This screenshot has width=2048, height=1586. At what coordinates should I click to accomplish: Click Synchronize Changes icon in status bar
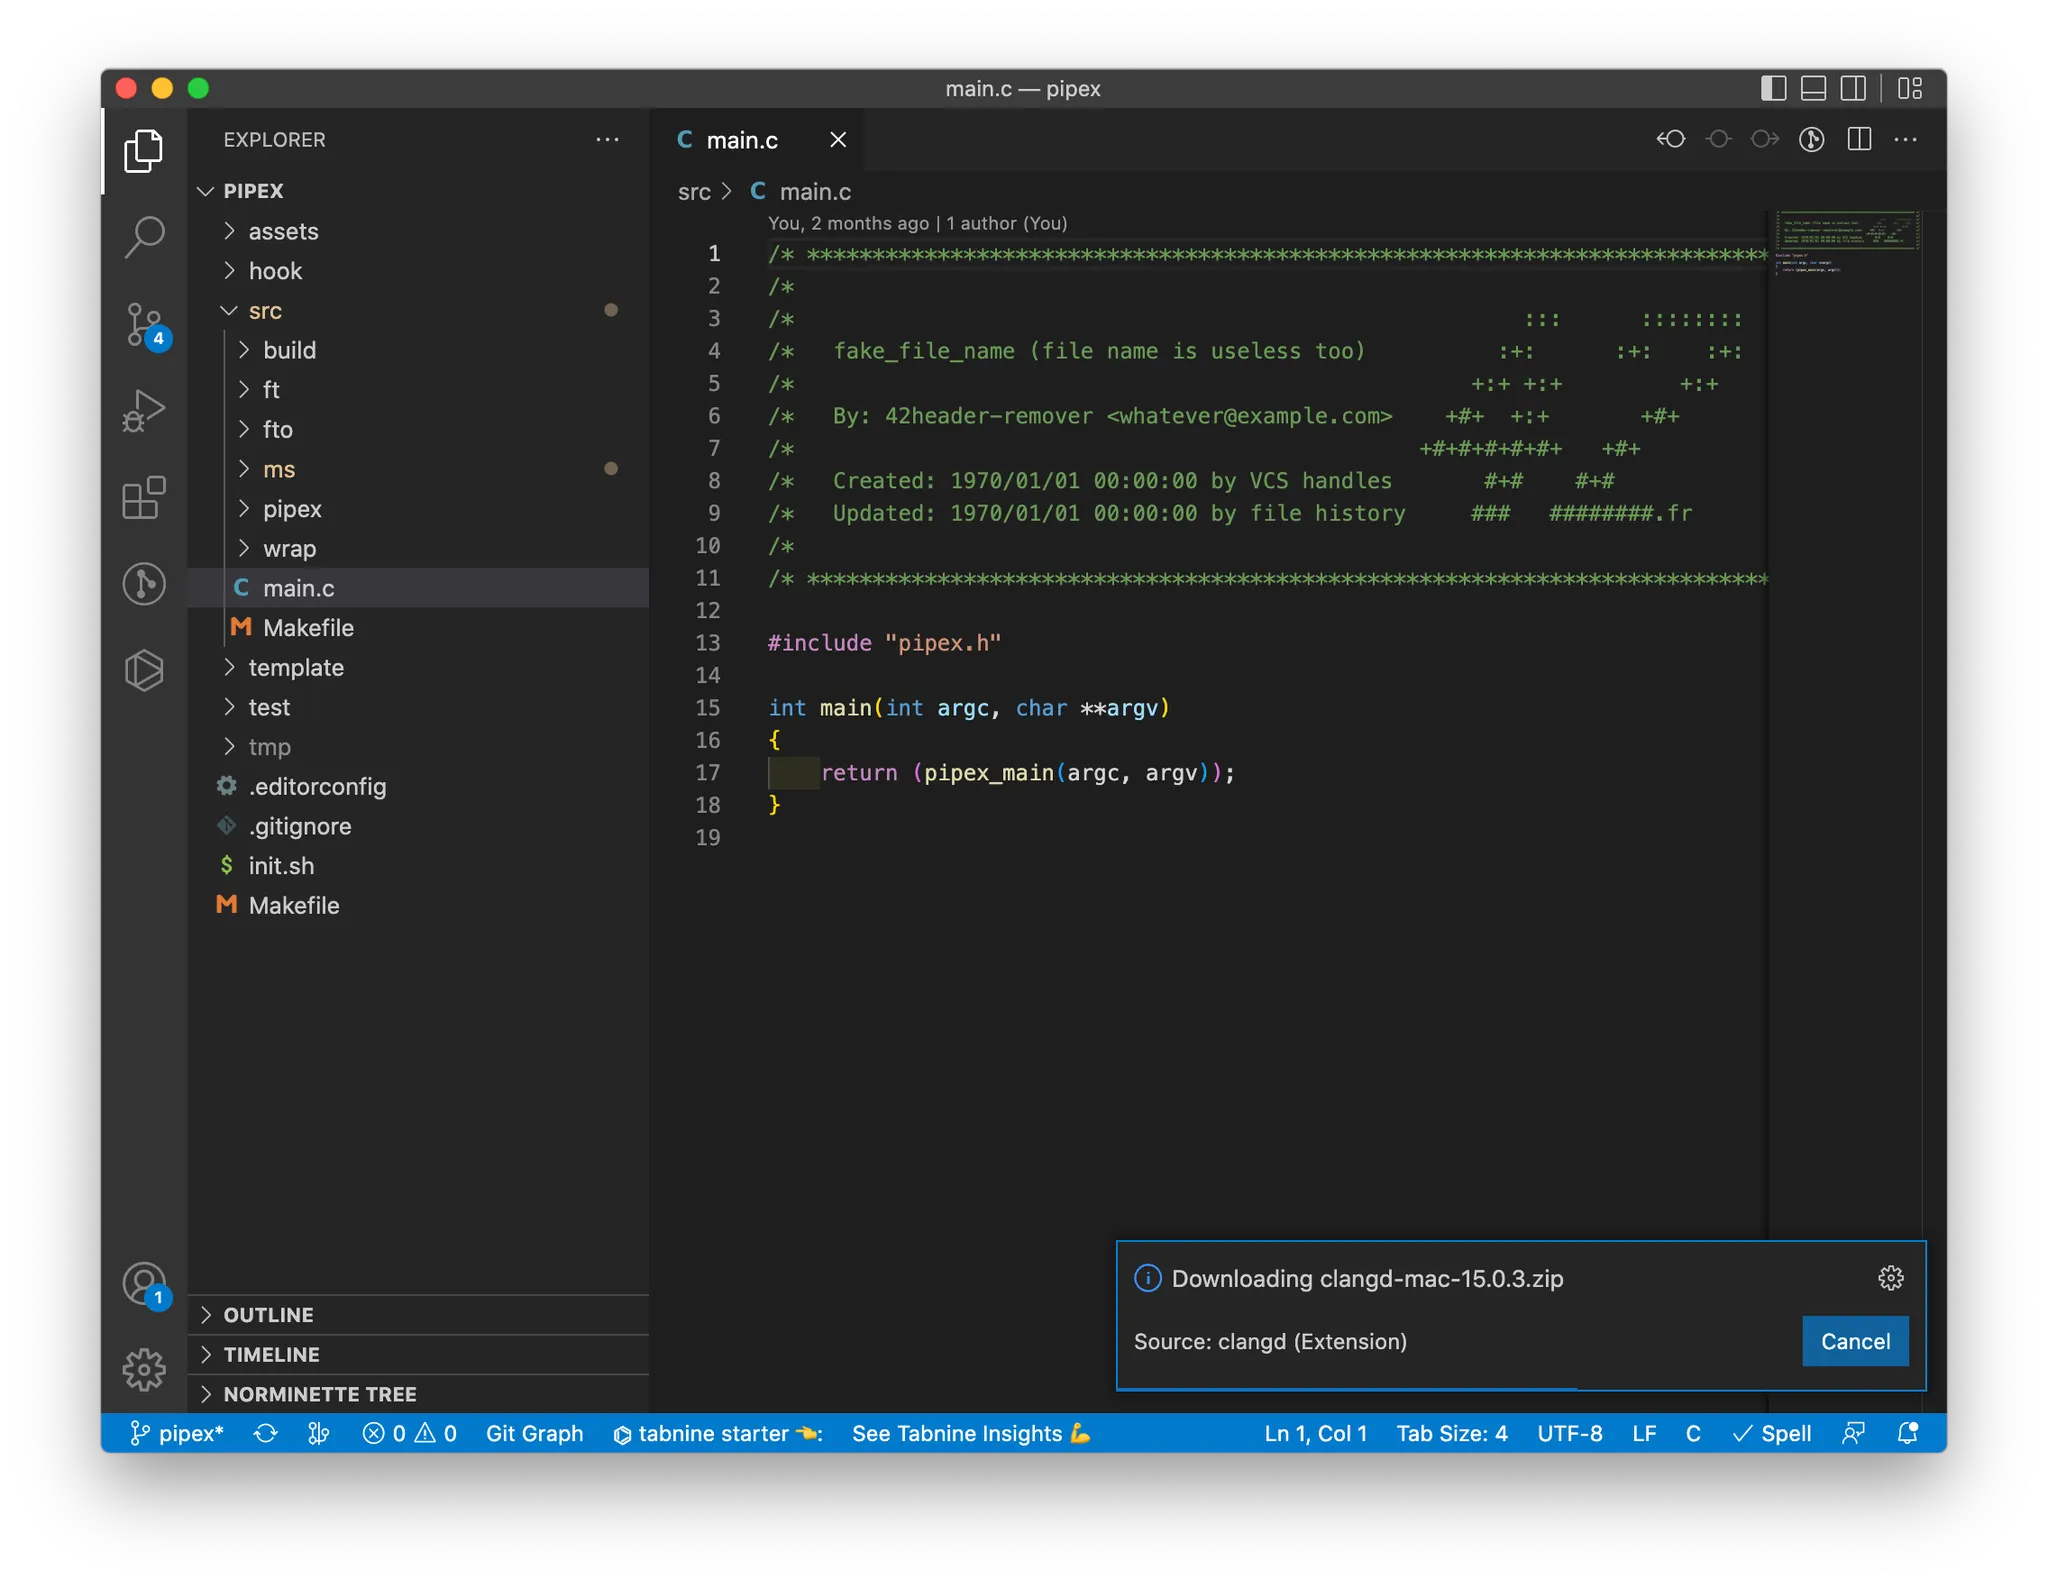click(x=265, y=1433)
